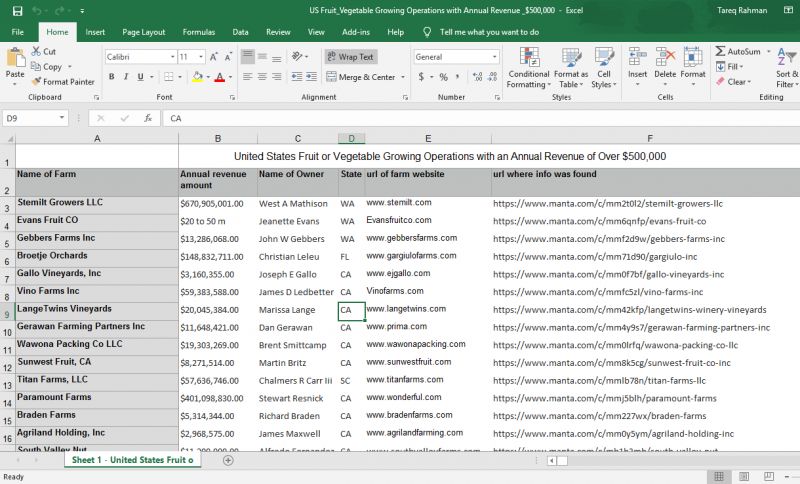This screenshot has height=484, width=800.
Task: Expand the font size 11 dropdown
Action: click(x=201, y=57)
